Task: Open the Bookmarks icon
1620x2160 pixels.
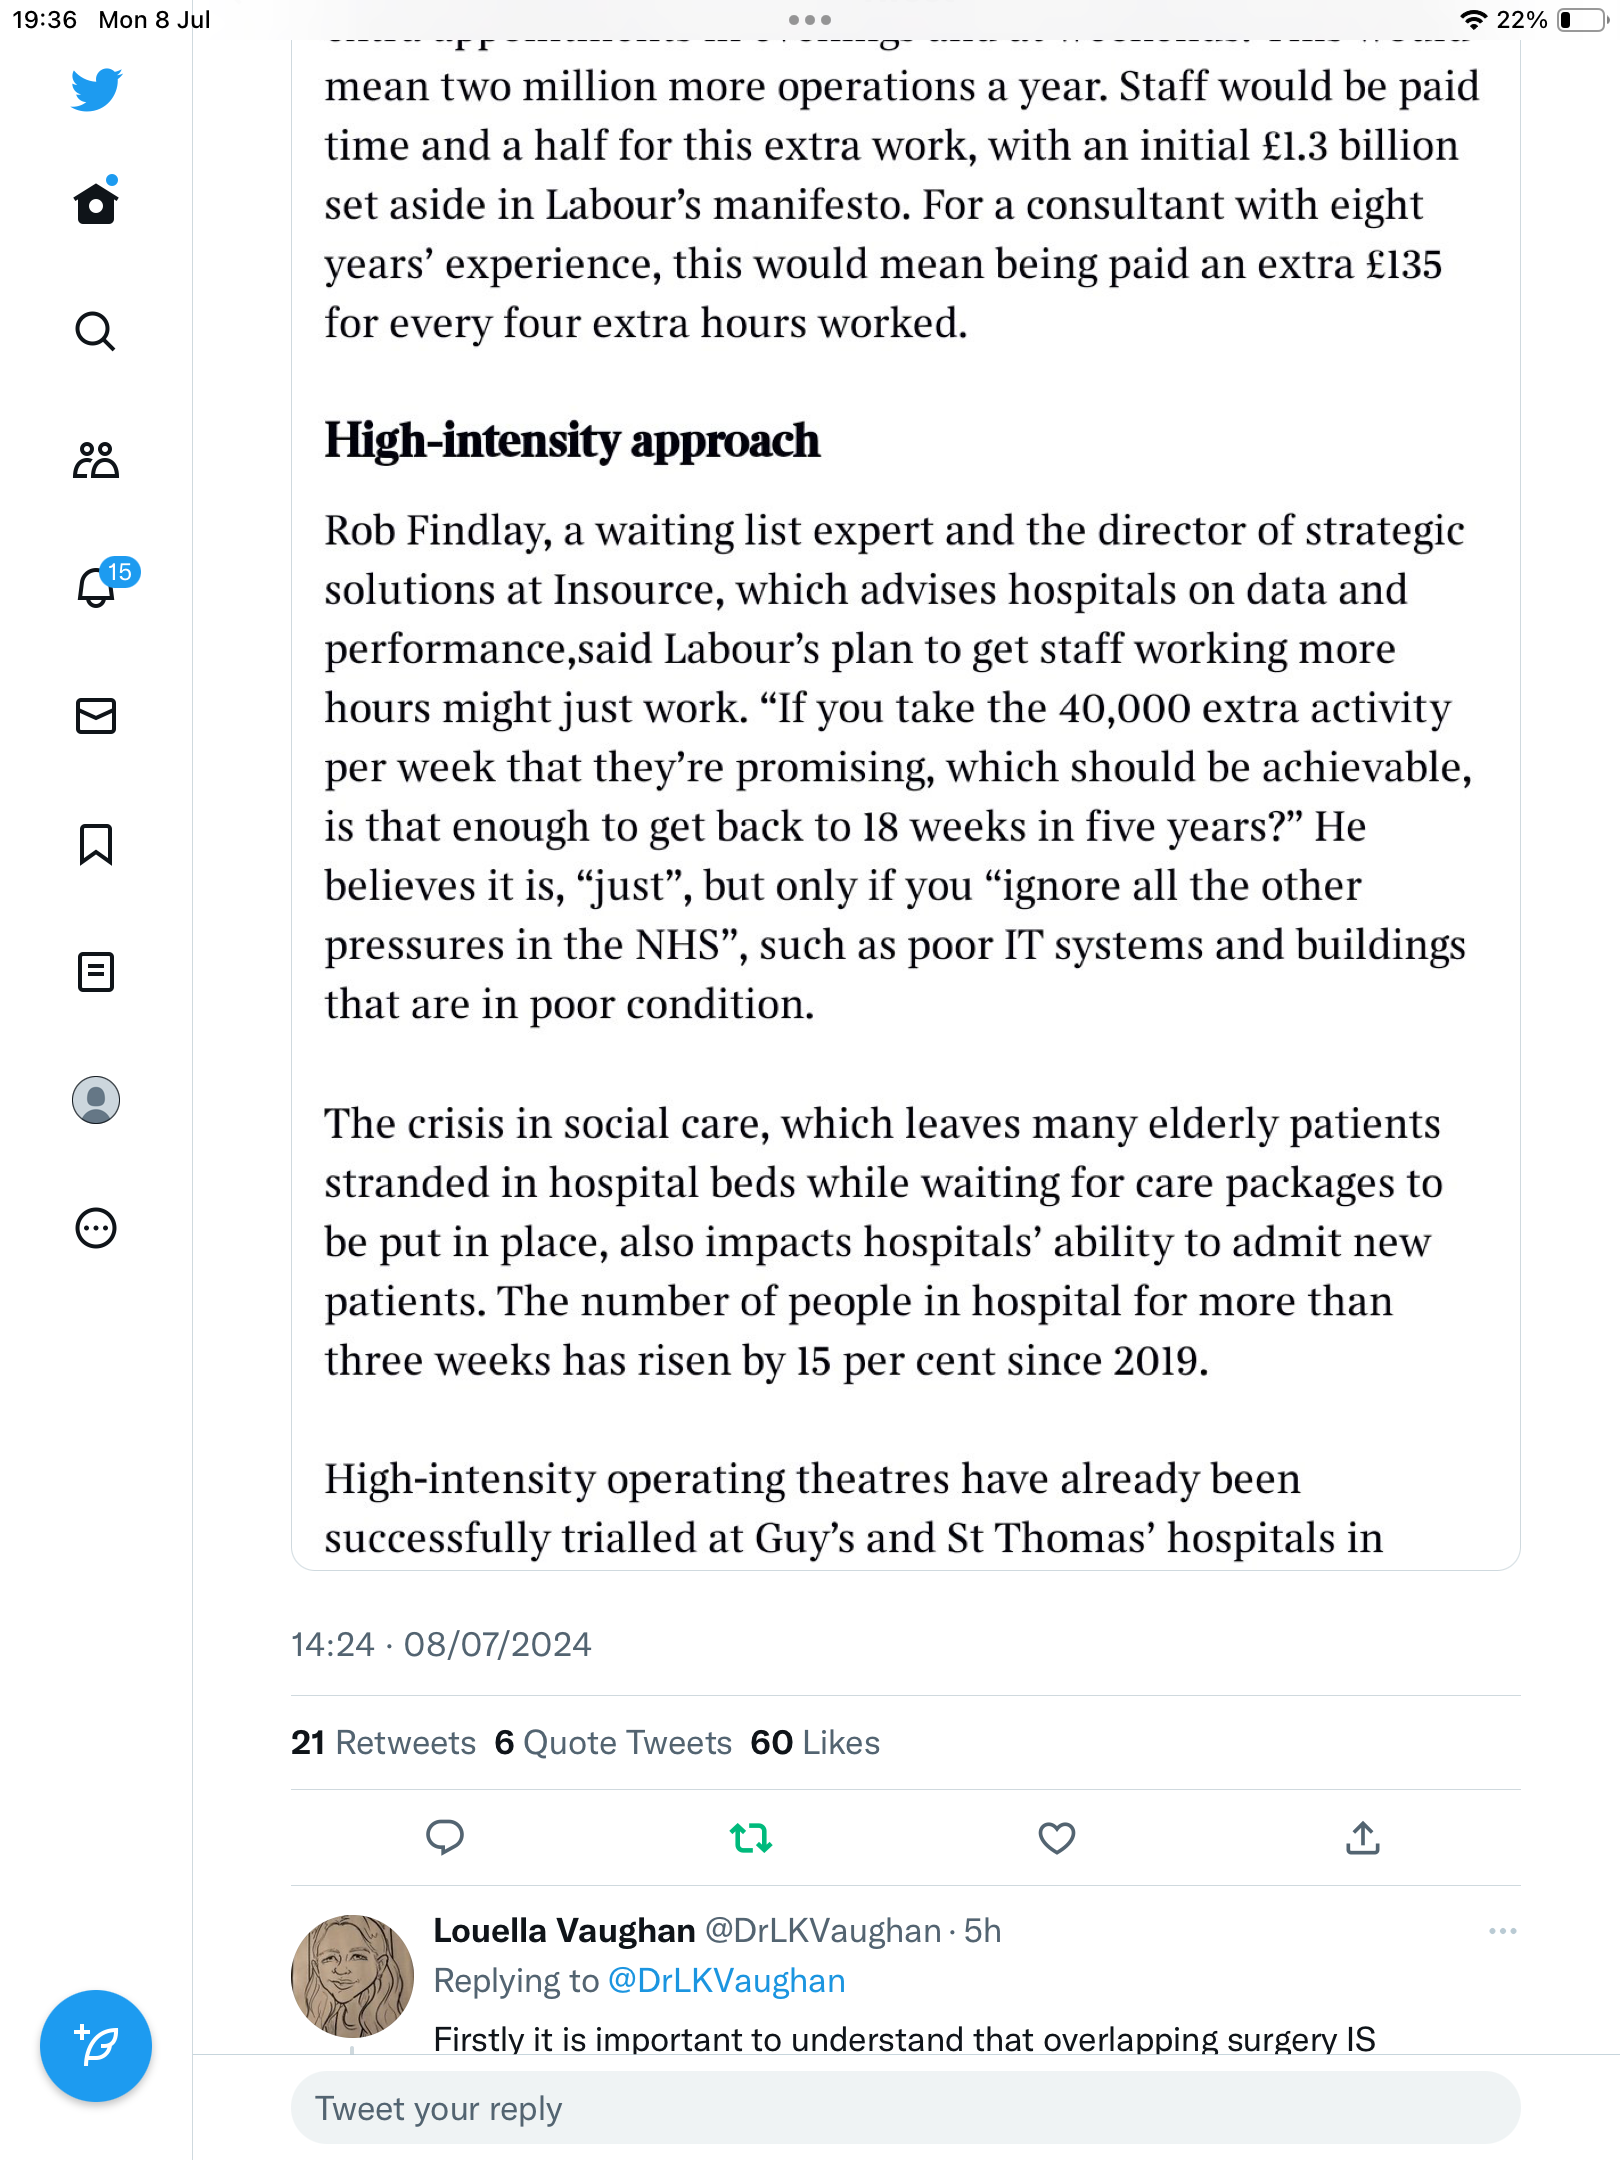Action: pyautogui.click(x=96, y=844)
